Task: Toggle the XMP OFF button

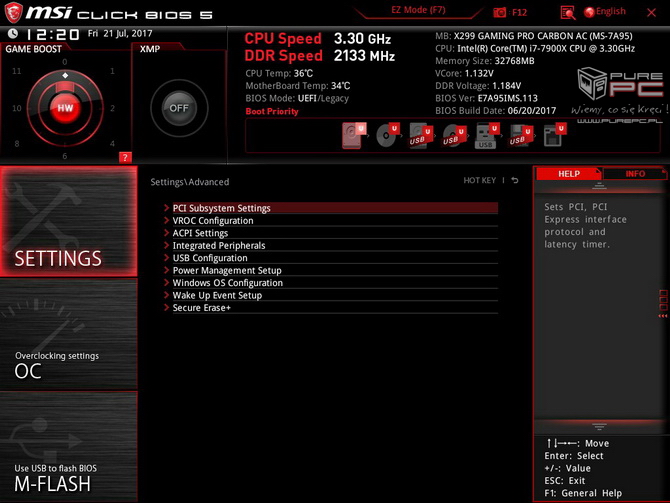Action: [179, 108]
